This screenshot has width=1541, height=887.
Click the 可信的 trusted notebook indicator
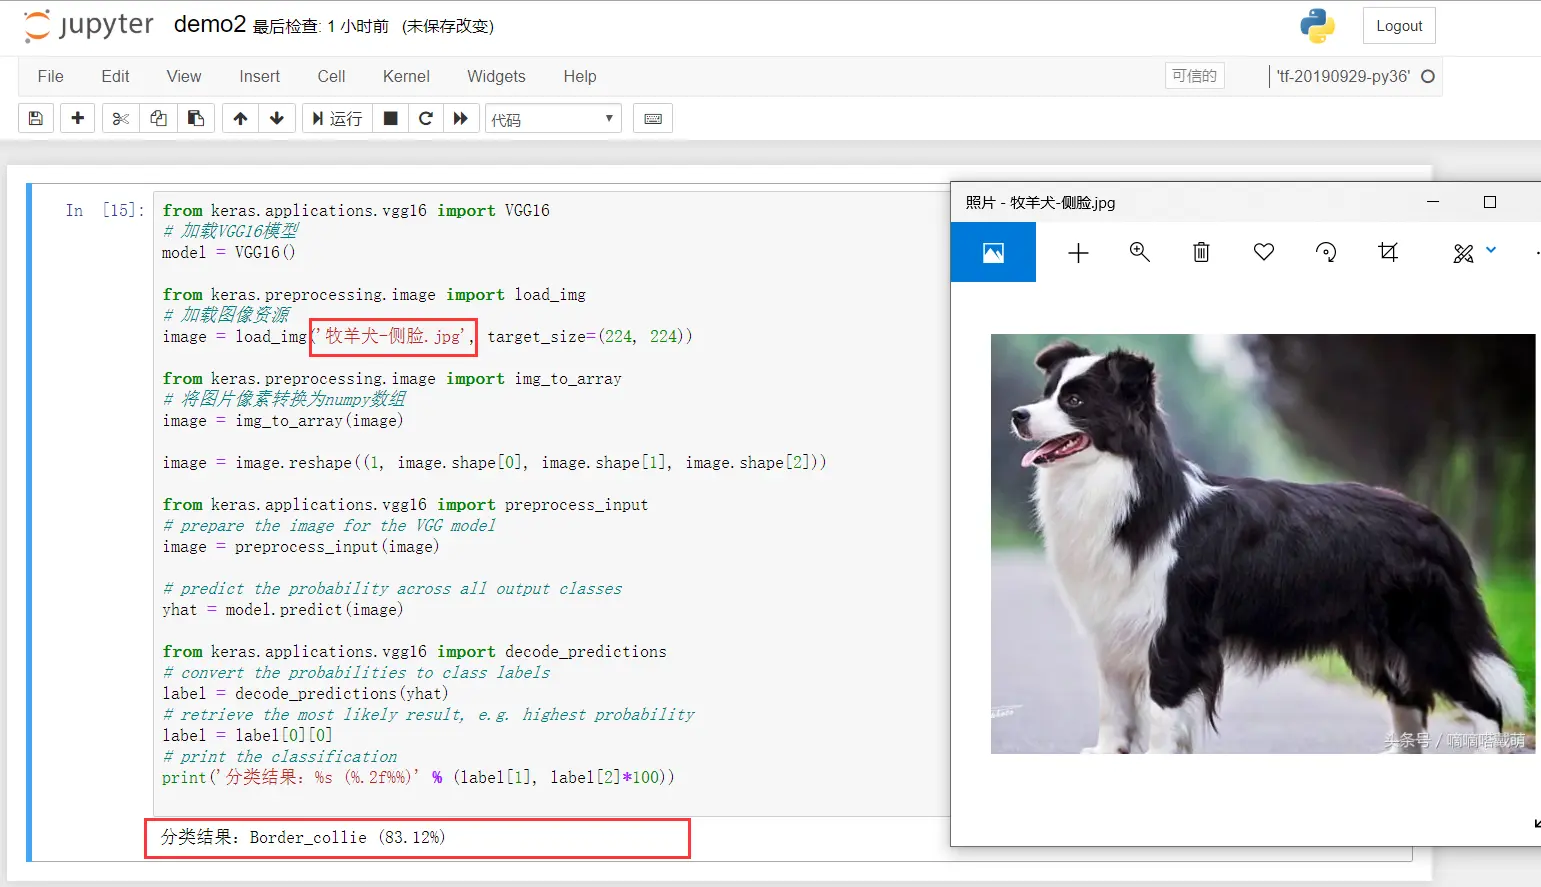coord(1195,76)
